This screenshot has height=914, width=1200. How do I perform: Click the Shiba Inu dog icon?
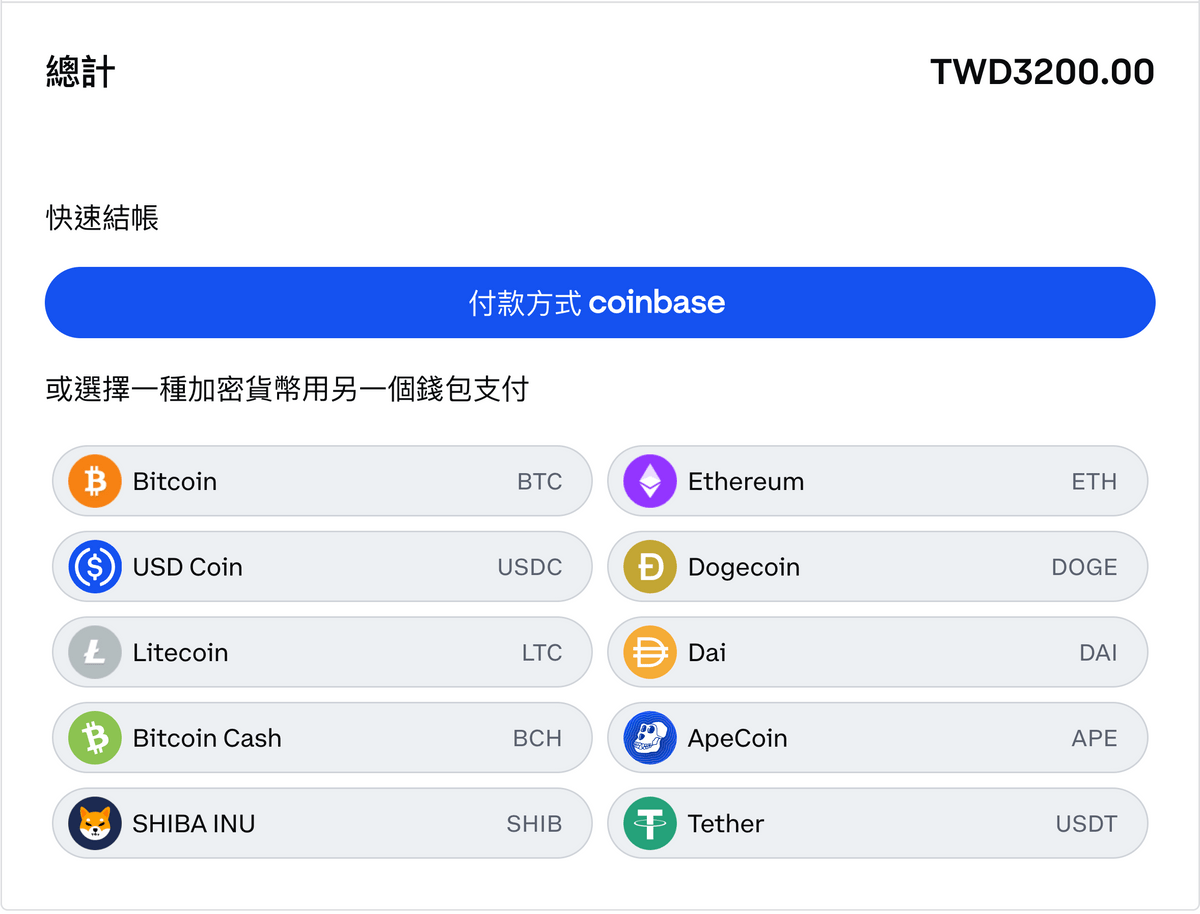coord(95,824)
